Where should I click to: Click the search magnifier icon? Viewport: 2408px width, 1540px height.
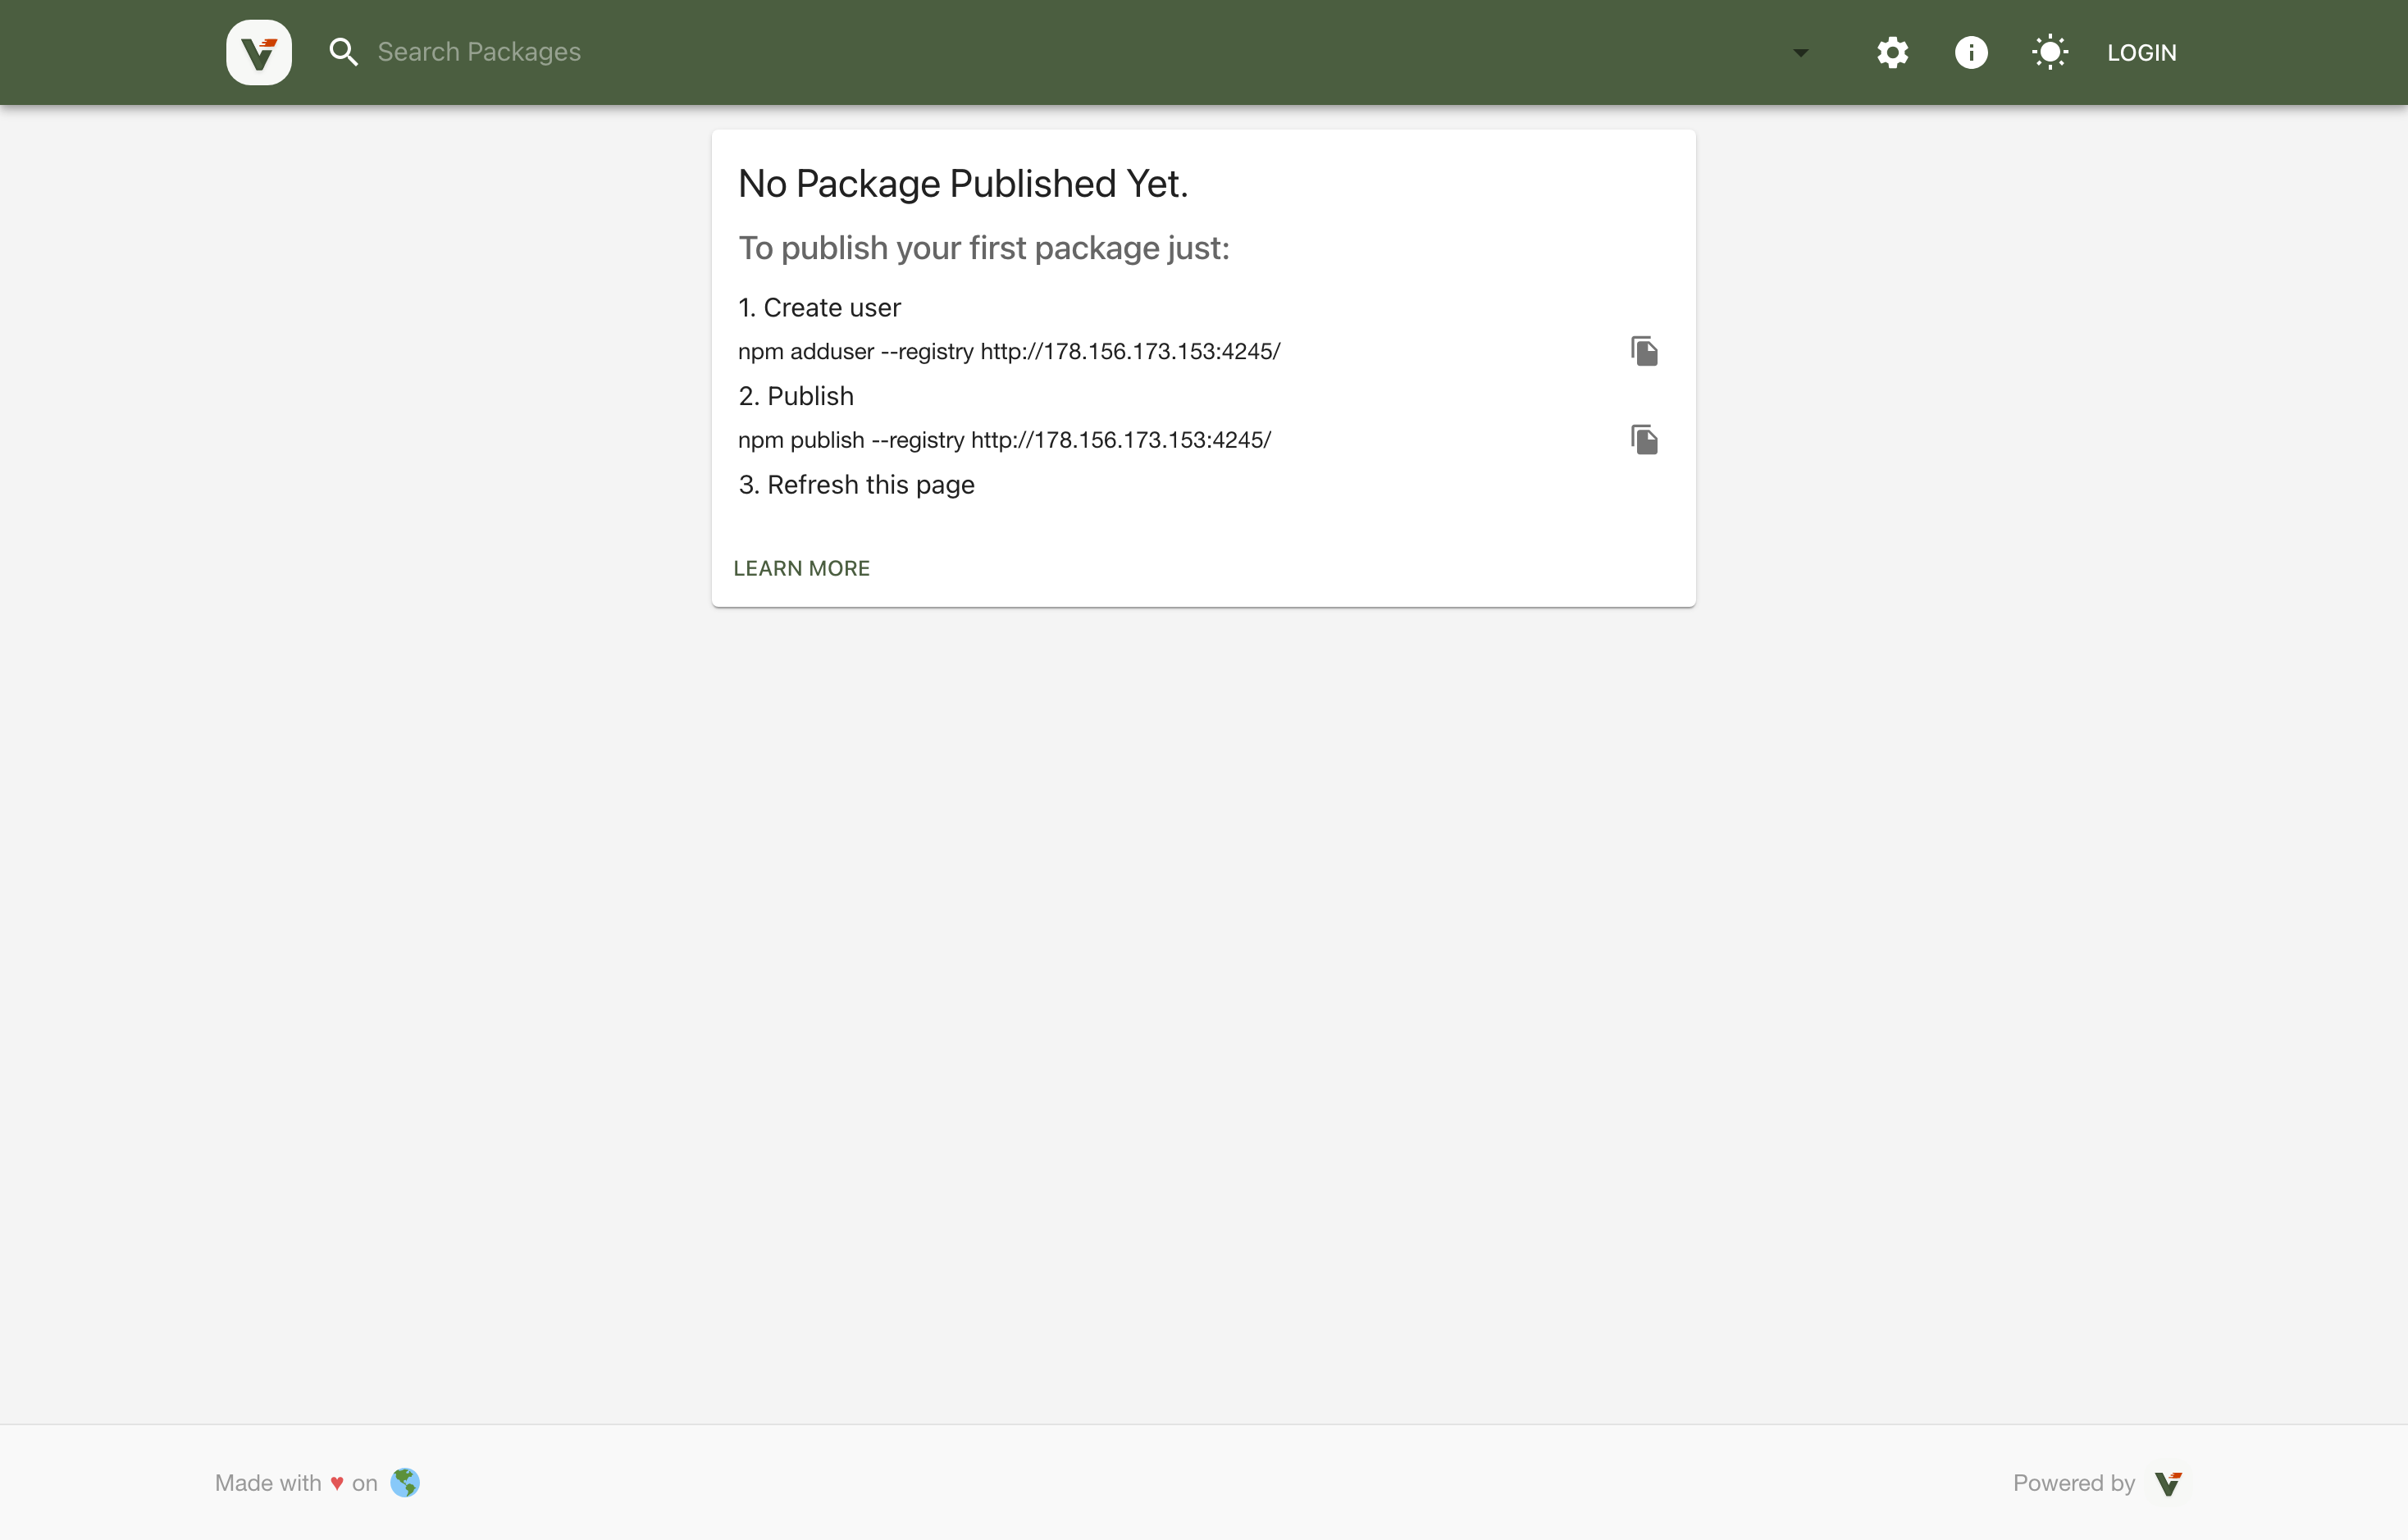coord(344,52)
